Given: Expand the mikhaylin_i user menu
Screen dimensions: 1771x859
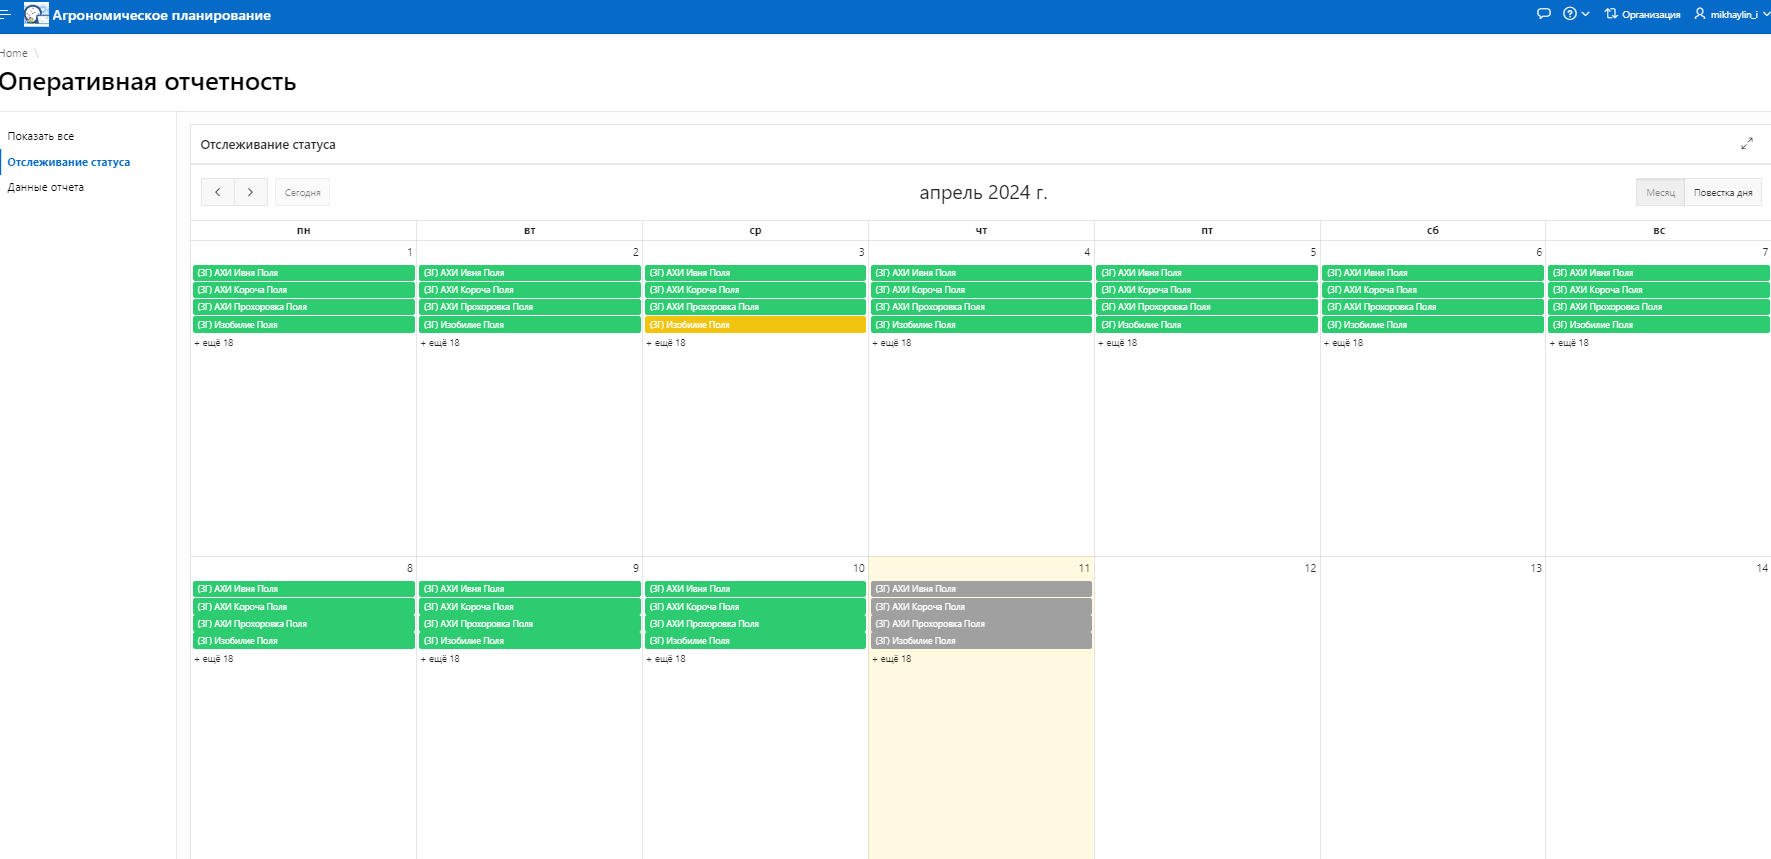Looking at the screenshot, I should (1732, 14).
